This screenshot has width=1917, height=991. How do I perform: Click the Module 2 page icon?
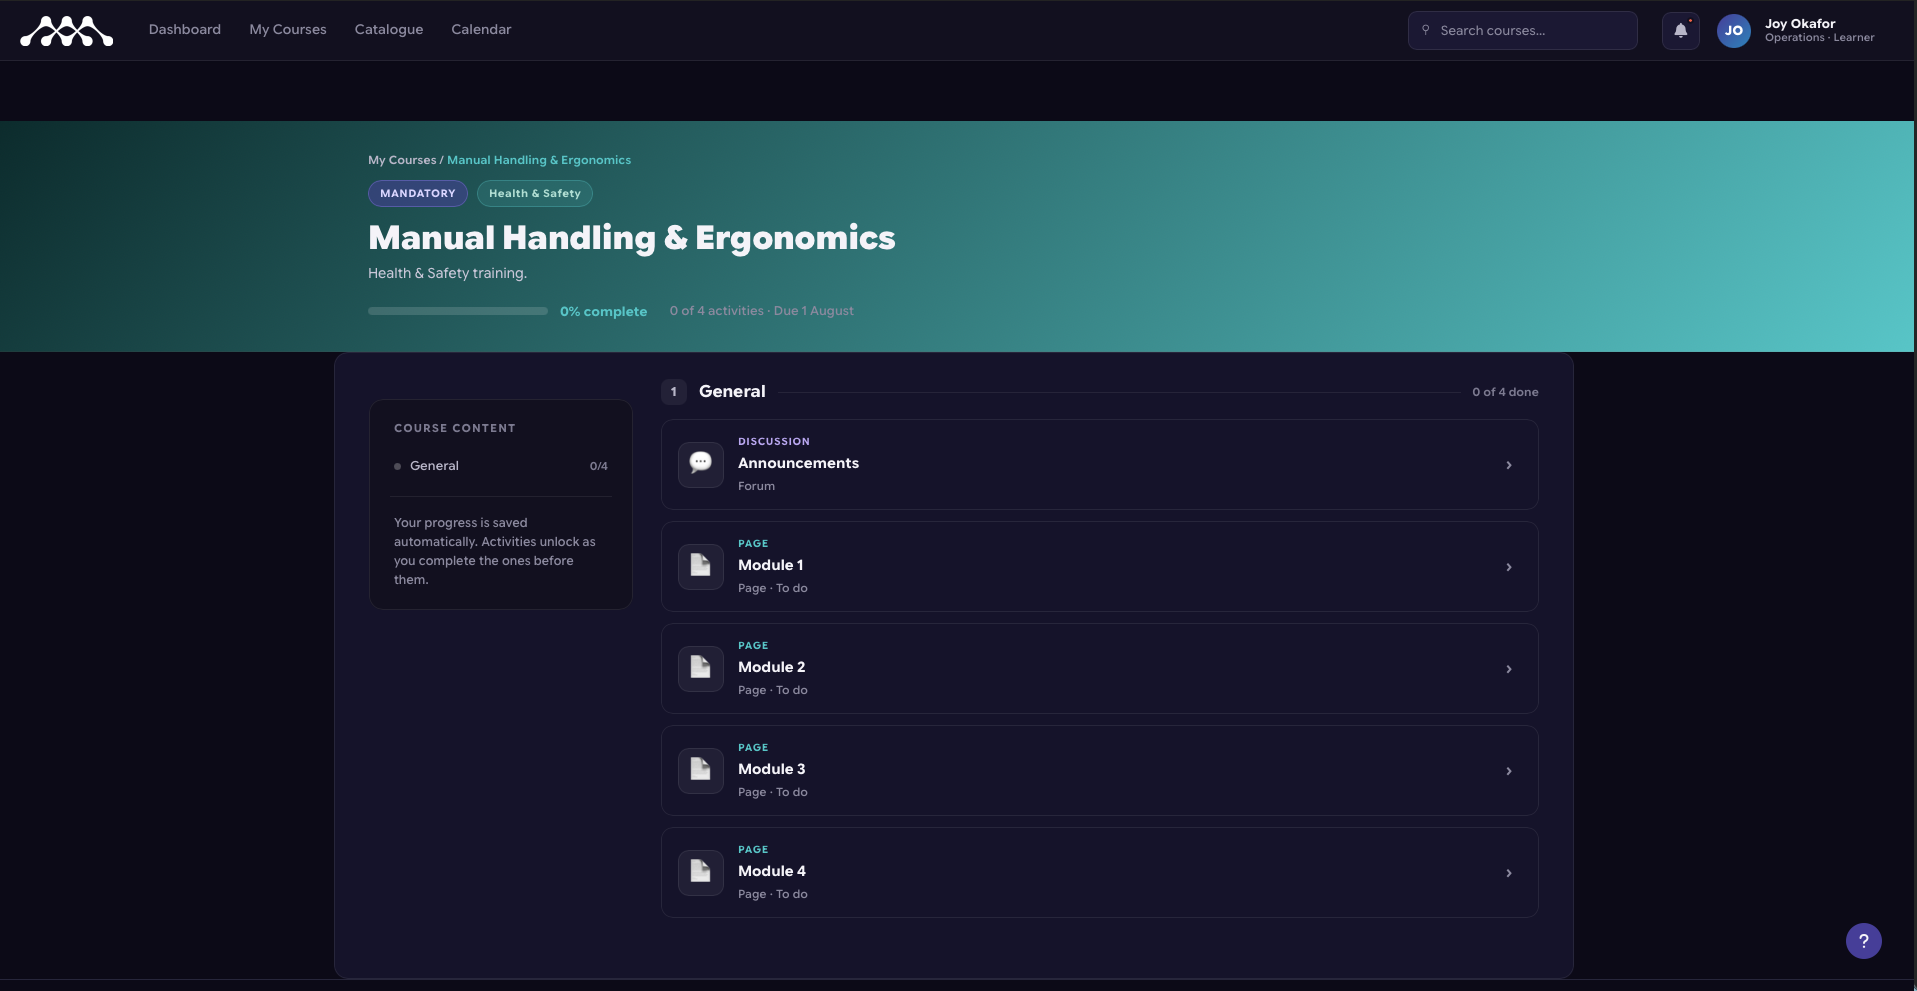click(701, 669)
